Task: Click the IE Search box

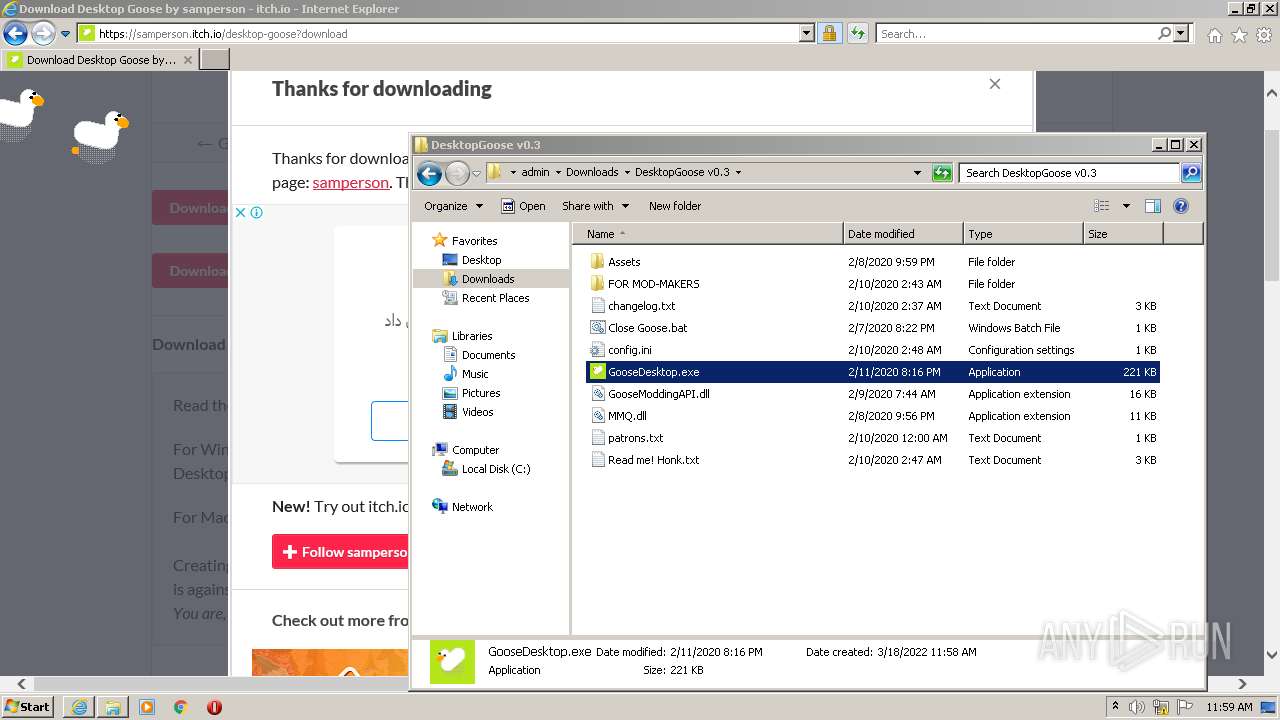Action: [1018, 33]
